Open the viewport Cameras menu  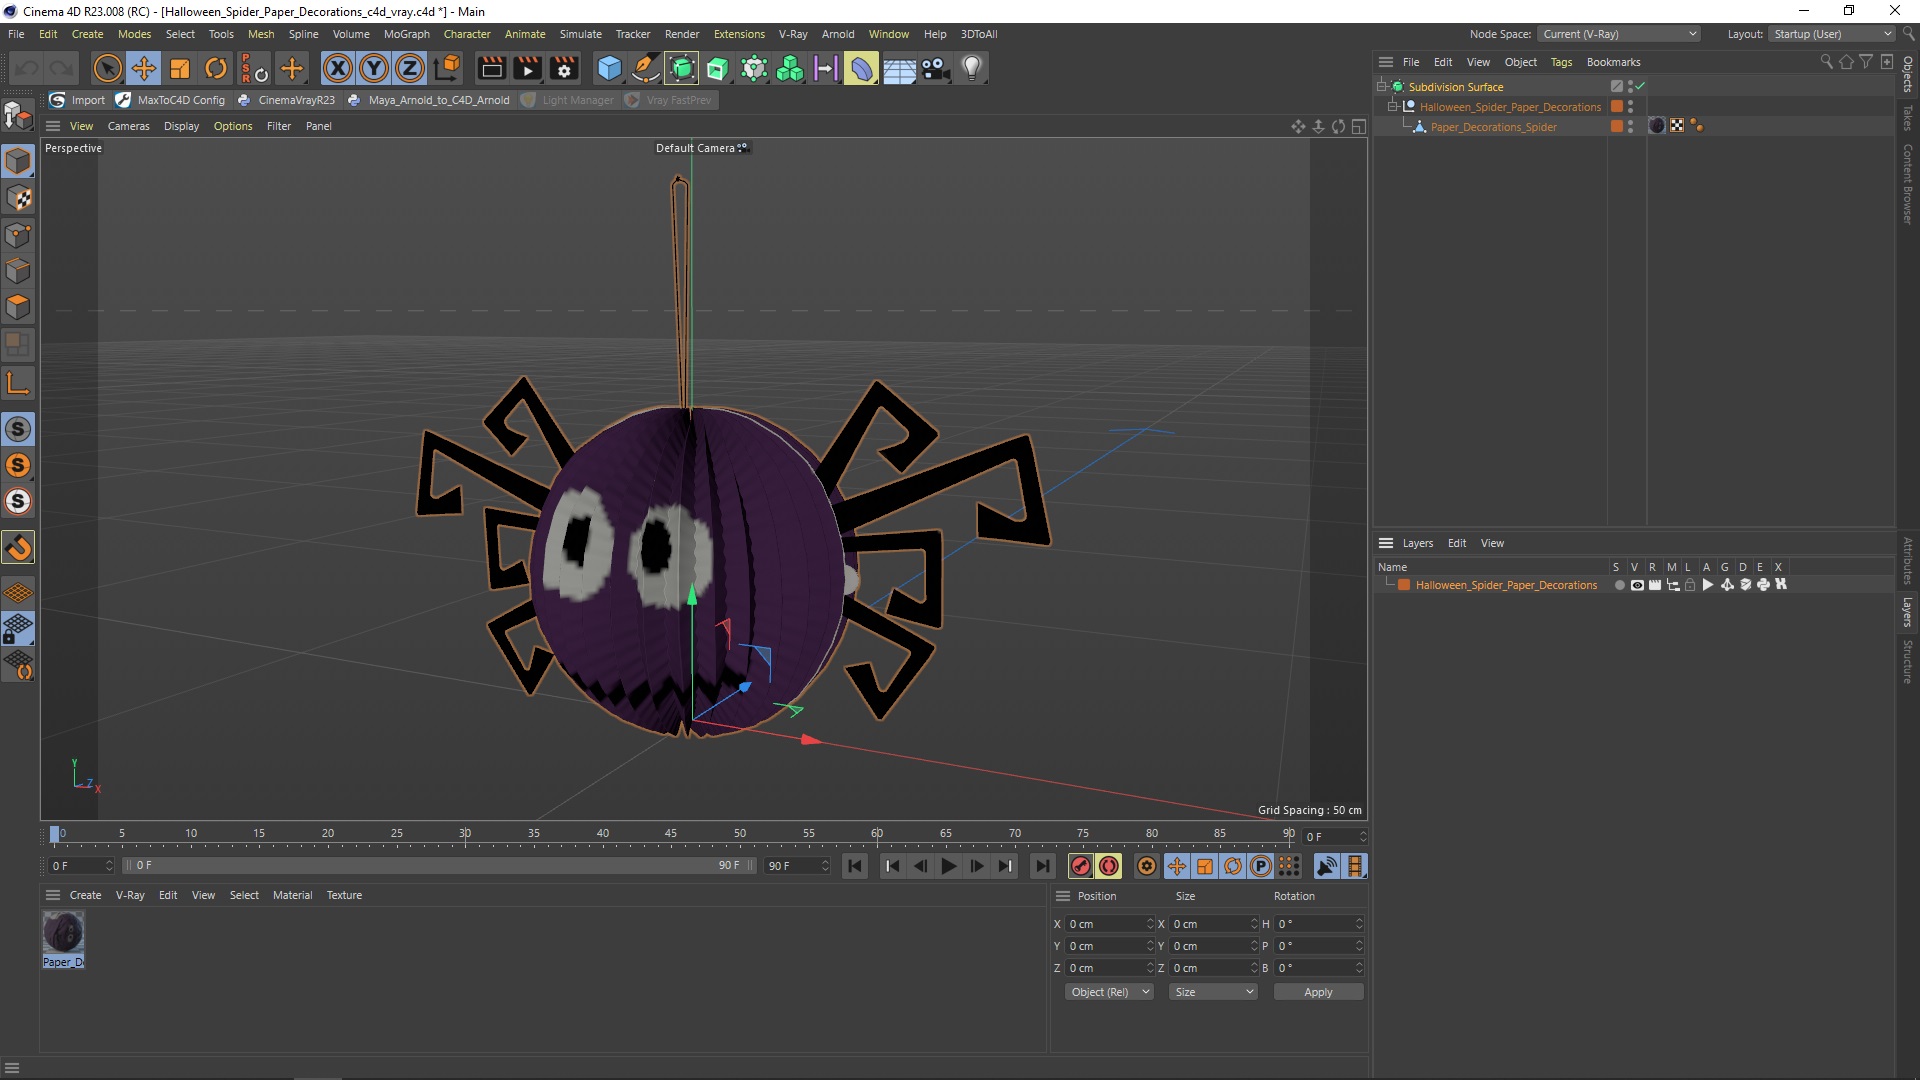pyautogui.click(x=128, y=126)
